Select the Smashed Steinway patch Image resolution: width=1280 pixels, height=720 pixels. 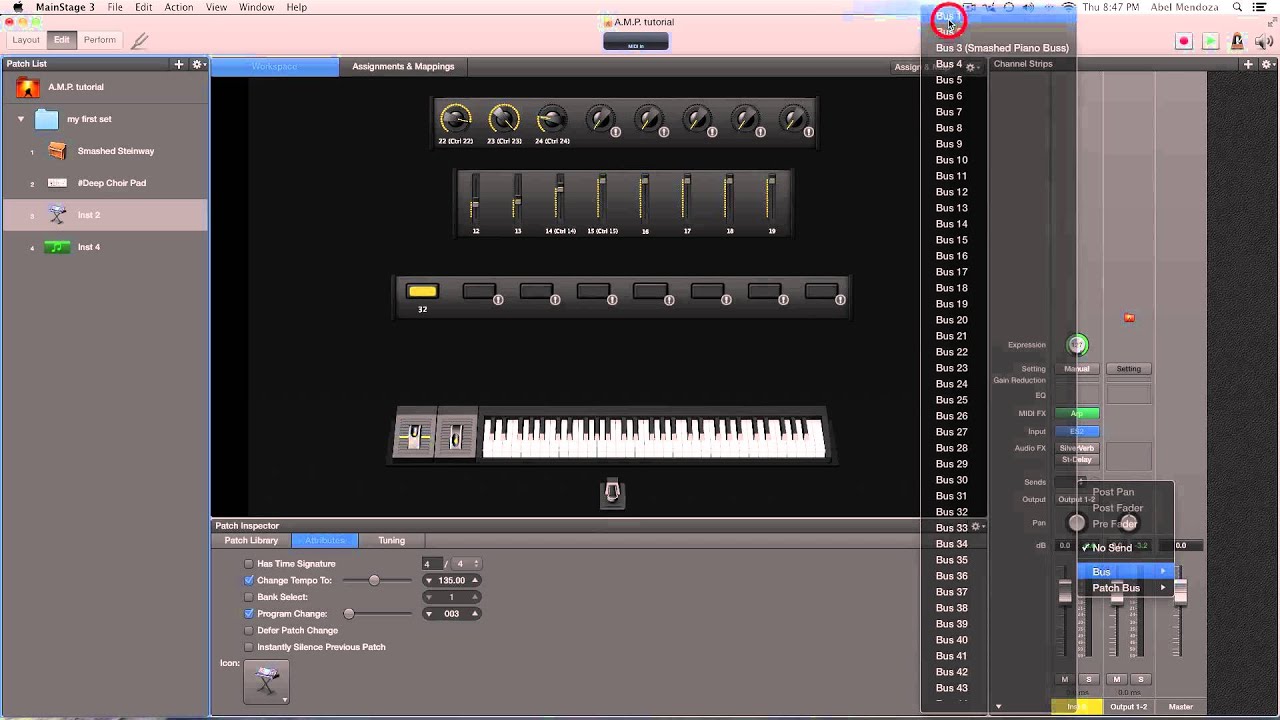tap(104, 151)
